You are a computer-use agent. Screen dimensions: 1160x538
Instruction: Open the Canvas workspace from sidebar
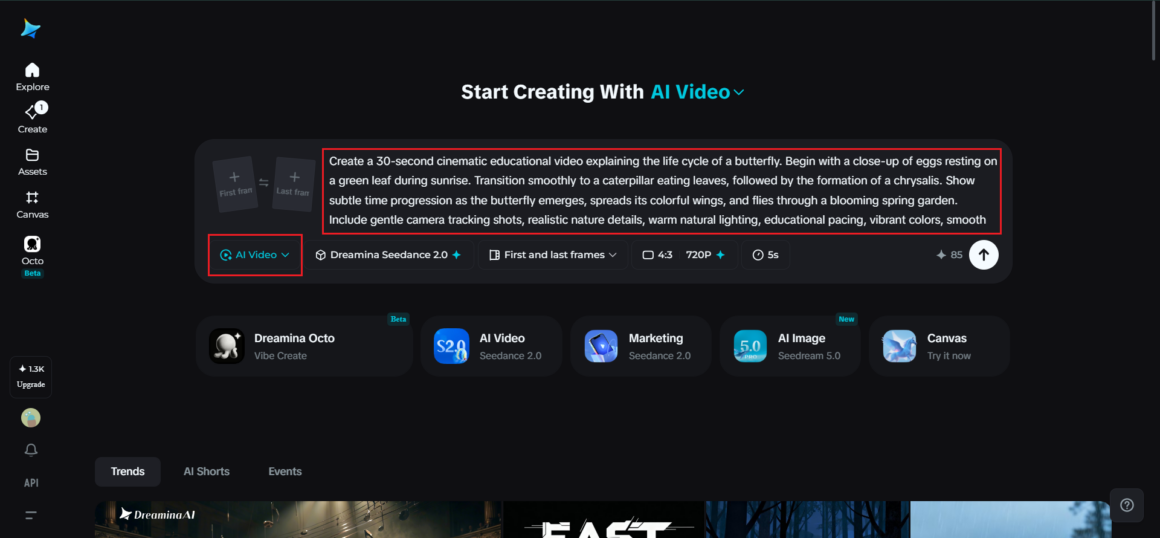pyautogui.click(x=32, y=205)
